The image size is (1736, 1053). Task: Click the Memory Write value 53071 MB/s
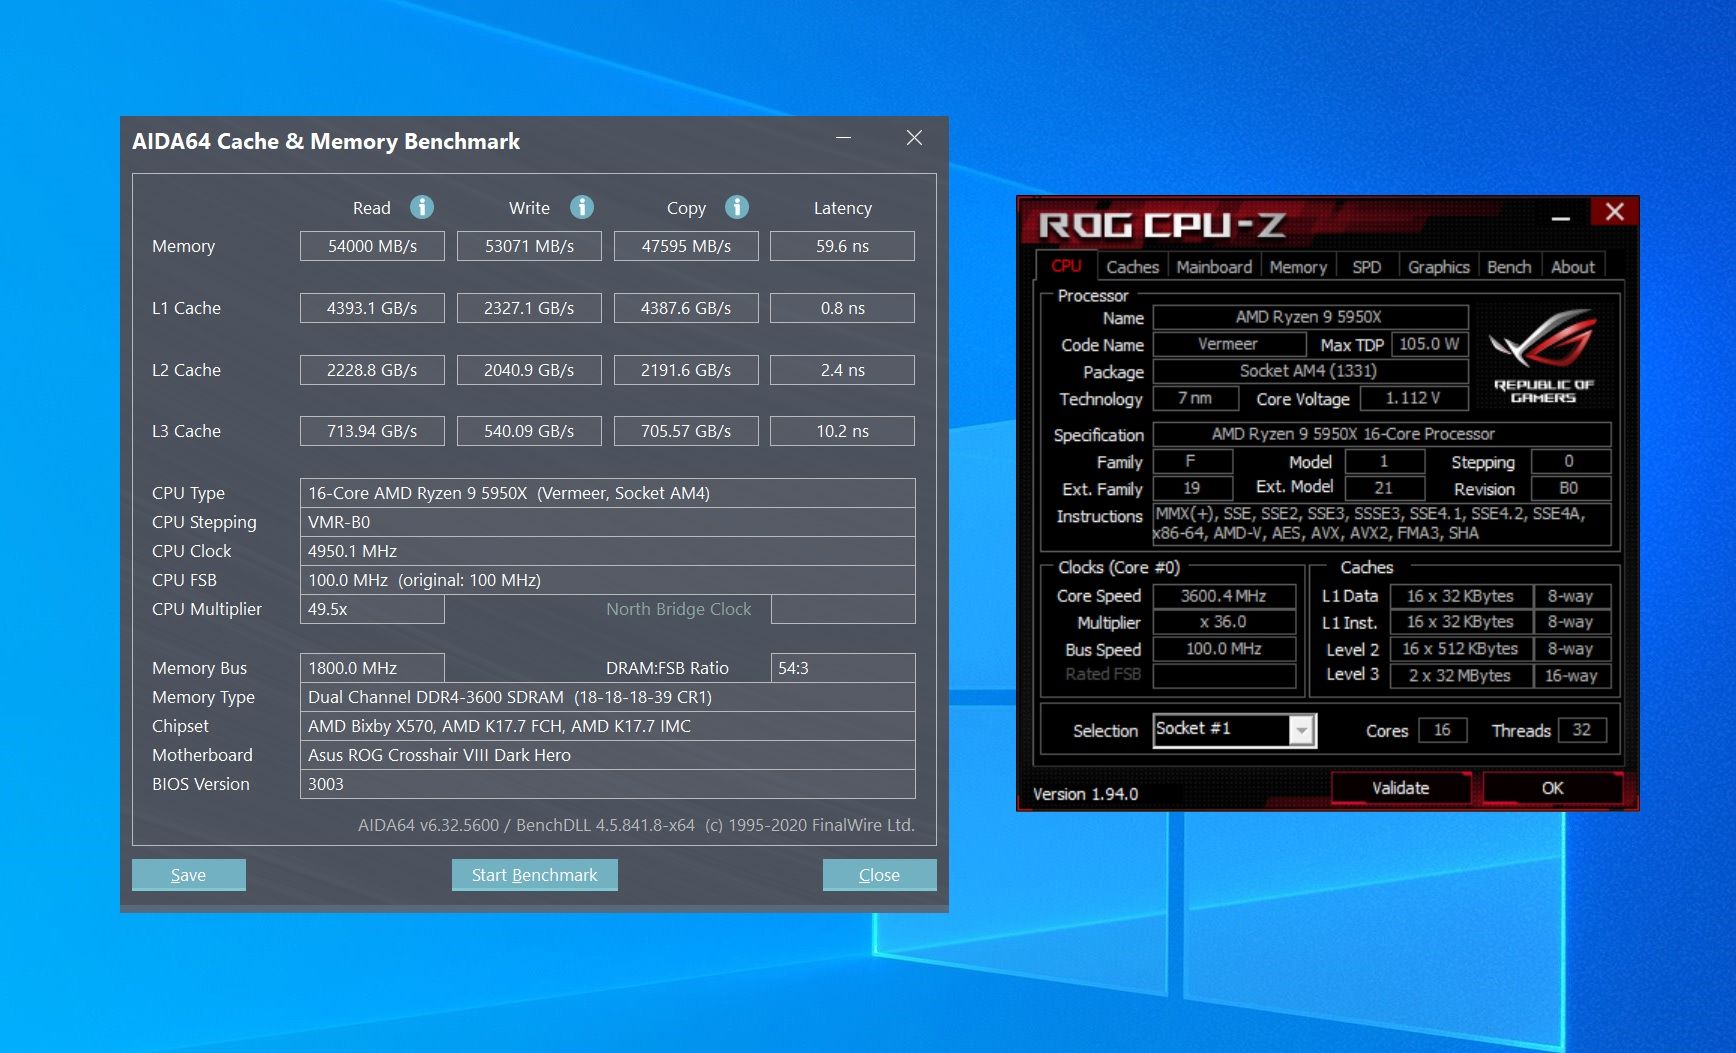[x=529, y=246]
